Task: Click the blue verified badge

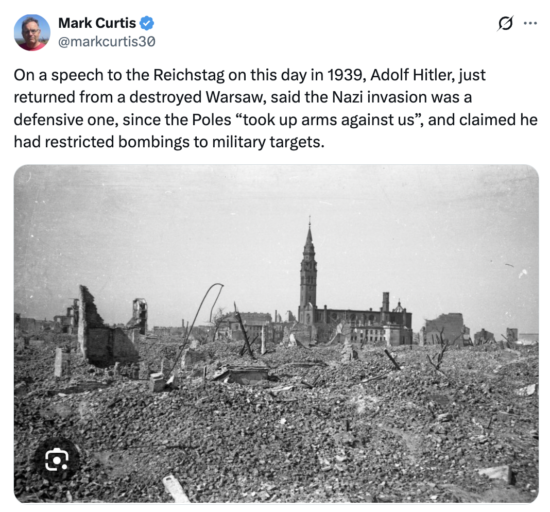Action: tap(147, 23)
